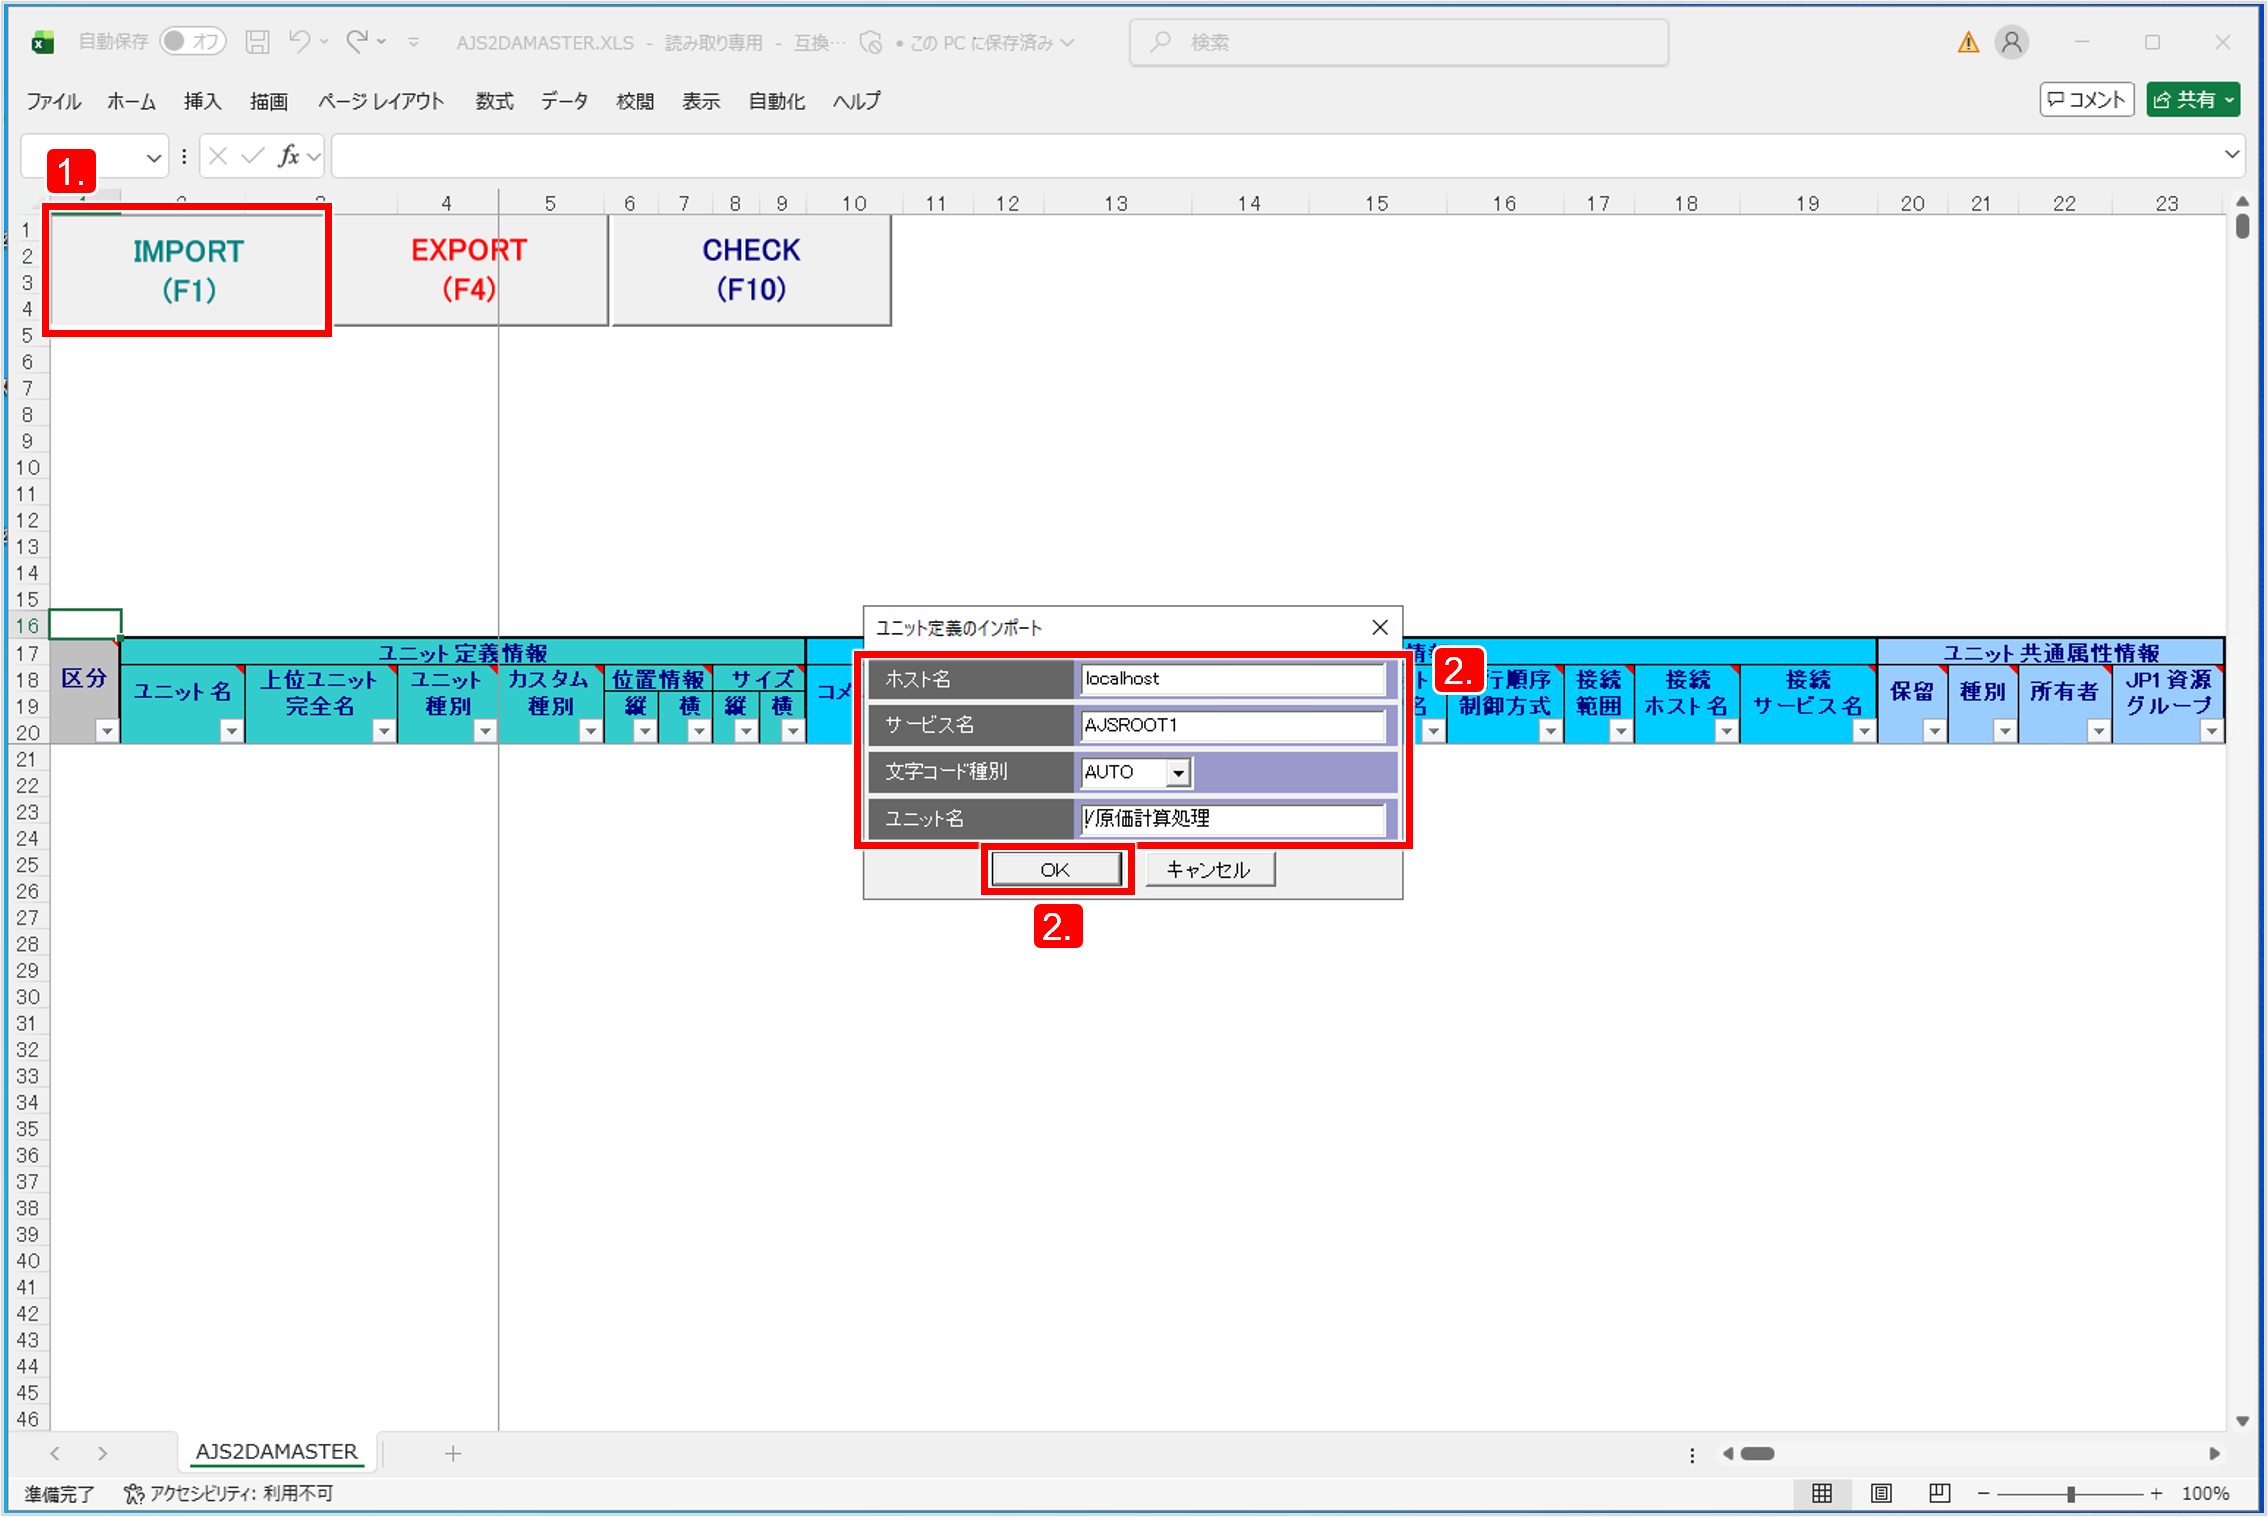This screenshot has height=1517, width=2268.
Task: Add a new sheet with plus icon
Action: click(x=453, y=1453)
